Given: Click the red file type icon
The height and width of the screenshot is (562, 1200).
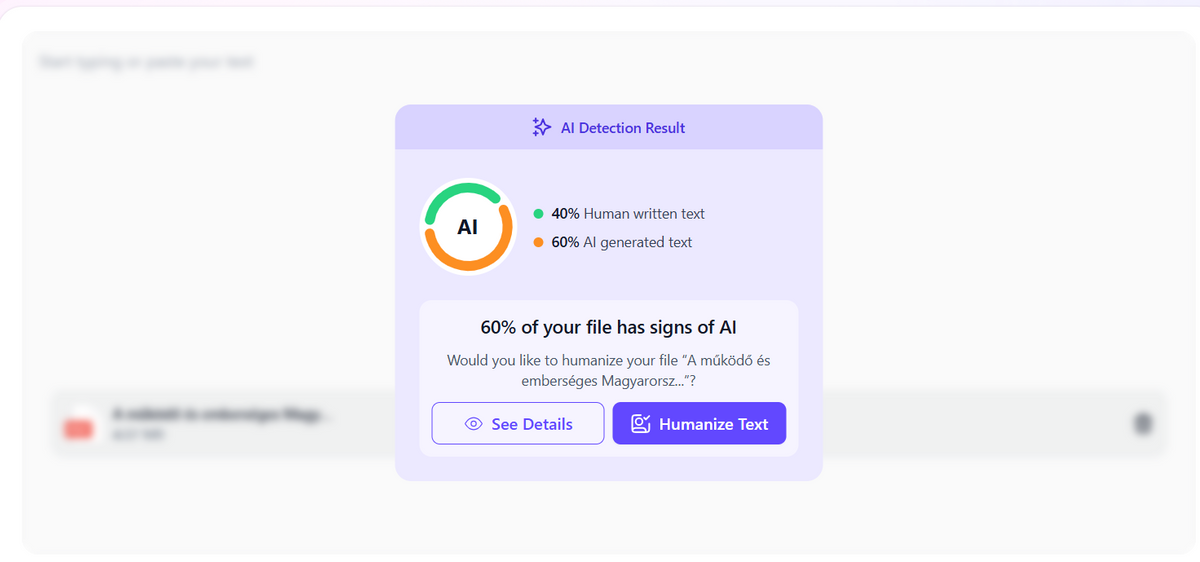Looking at the screenshot, I should pyautogui.click(x=78, y=428).
